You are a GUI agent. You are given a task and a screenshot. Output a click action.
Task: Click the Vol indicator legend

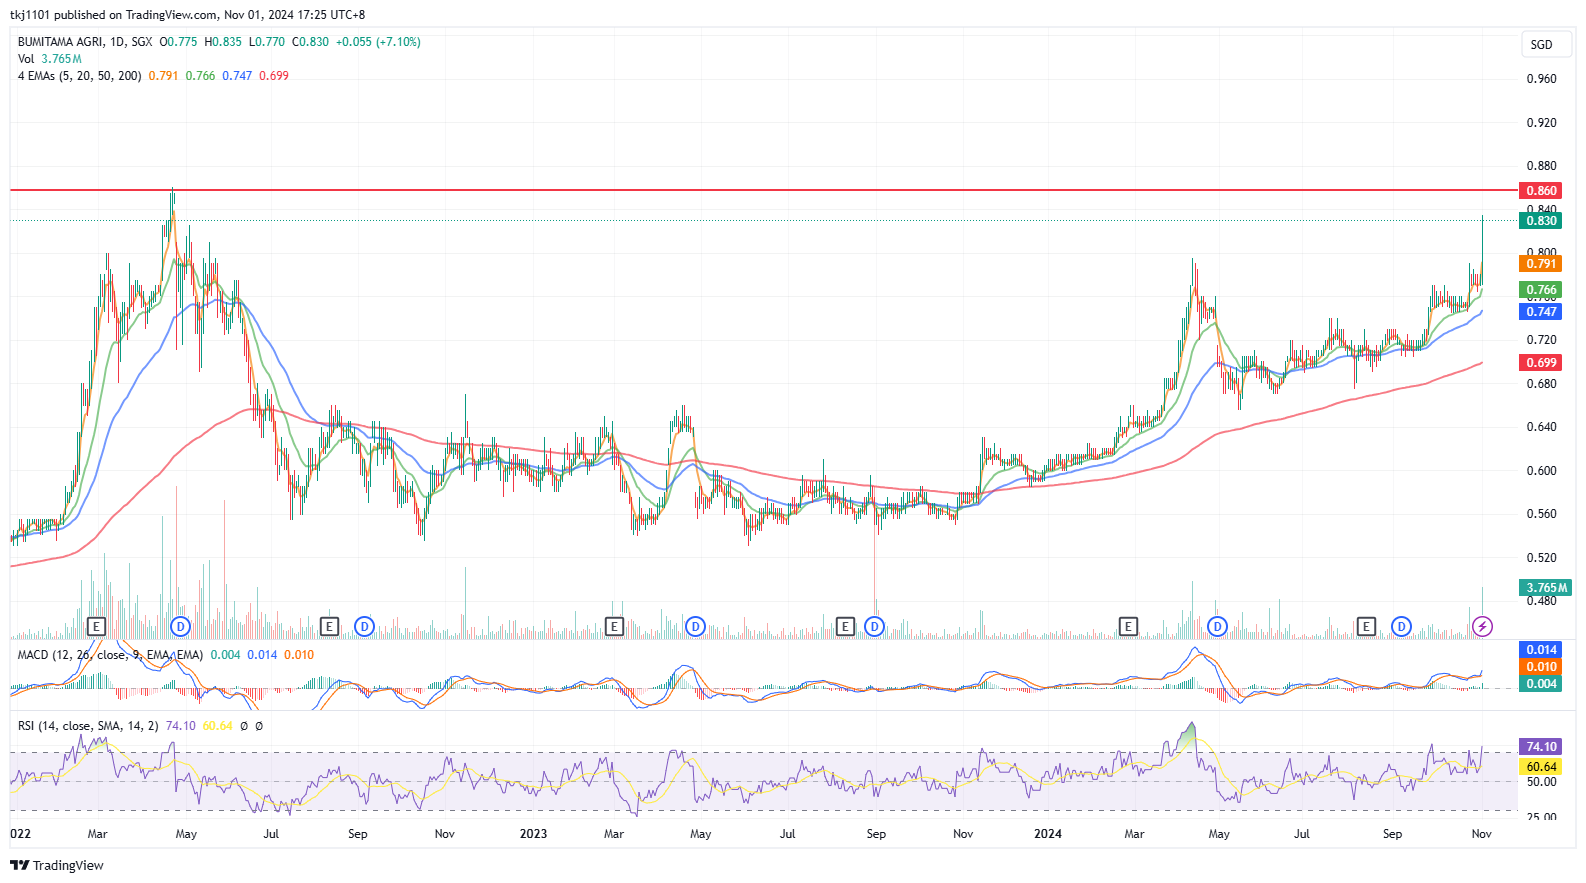pos(50,59)
